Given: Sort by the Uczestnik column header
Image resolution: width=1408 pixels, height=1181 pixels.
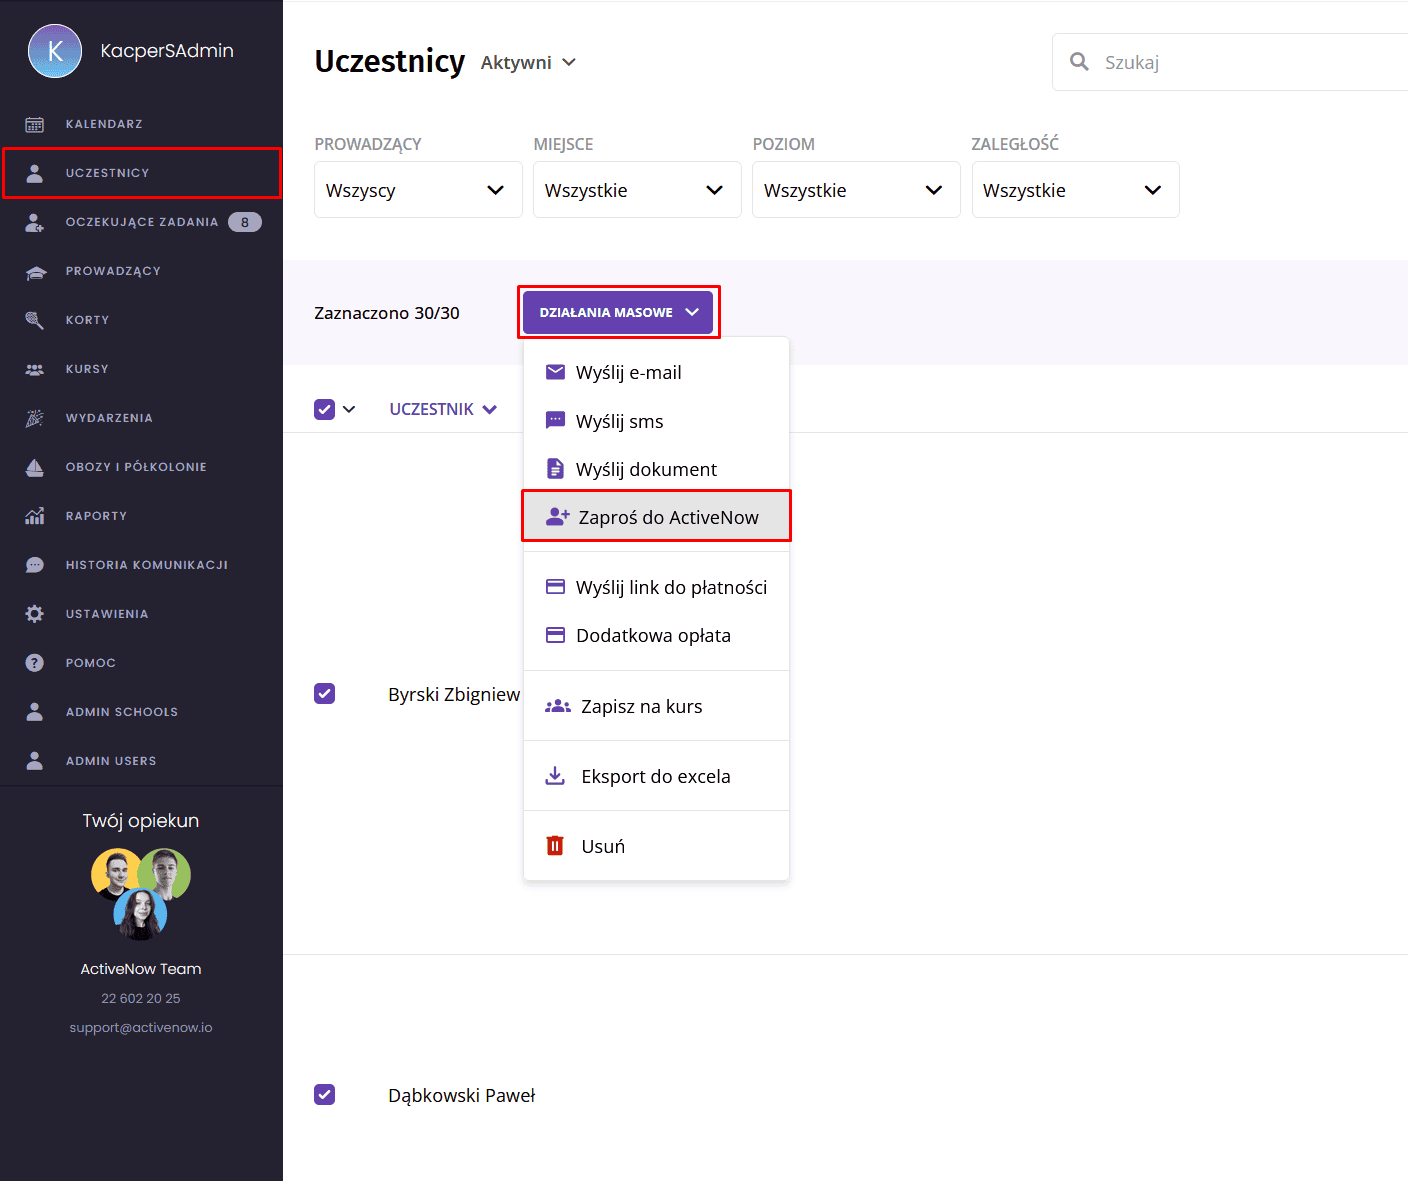Looking at the screenshot, I should click(x=443, y=409).
